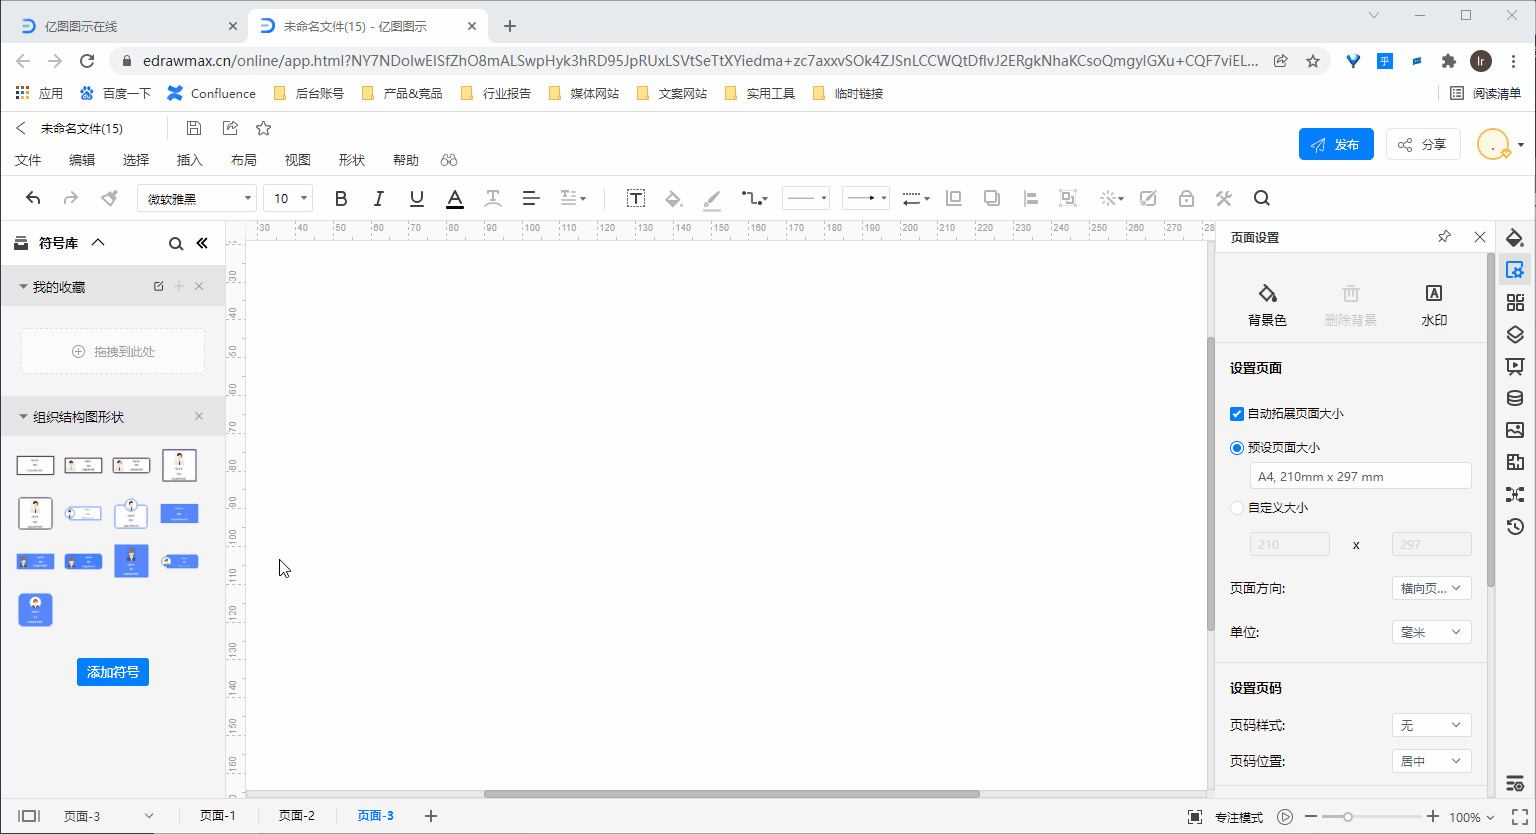1536x834 pixels.
Task: Click the history panel icon in right sidebar
Action: [1513, 527]
